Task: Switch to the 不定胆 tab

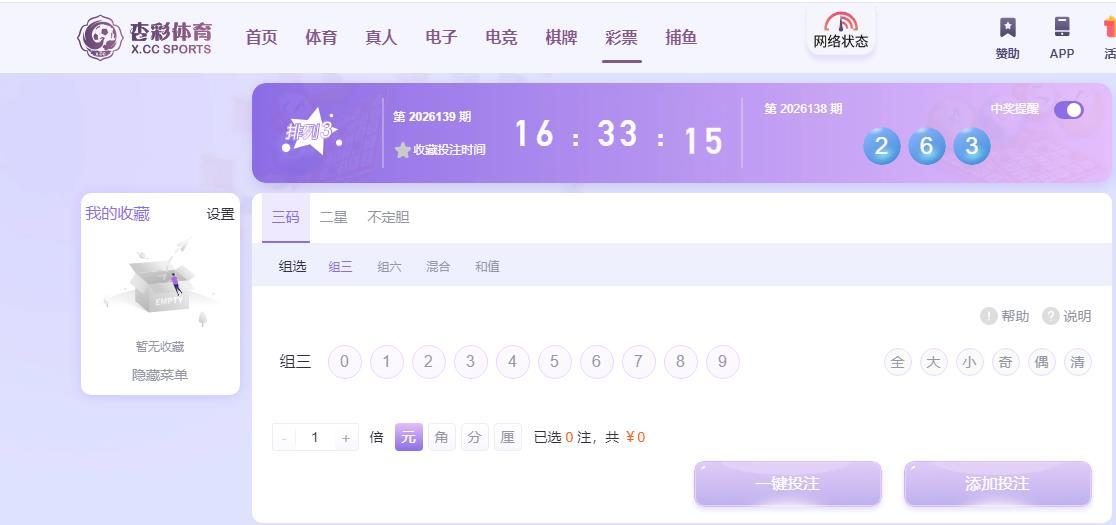Action: (388, 217)
